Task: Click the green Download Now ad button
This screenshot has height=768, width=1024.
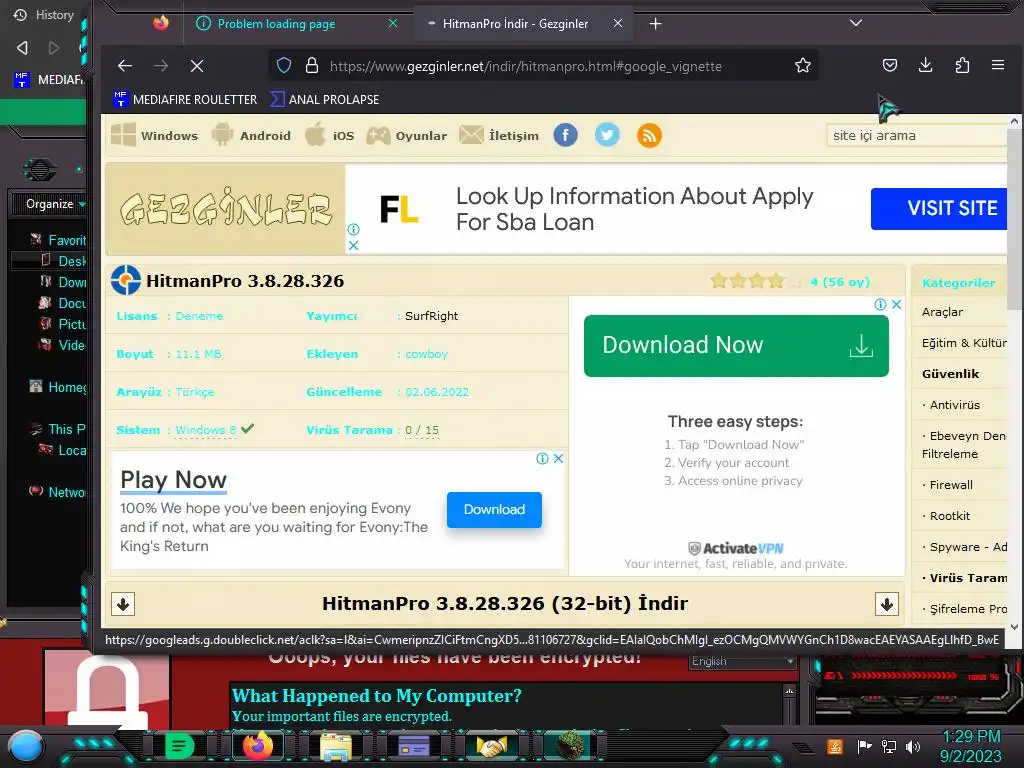Action: (736, 345)
